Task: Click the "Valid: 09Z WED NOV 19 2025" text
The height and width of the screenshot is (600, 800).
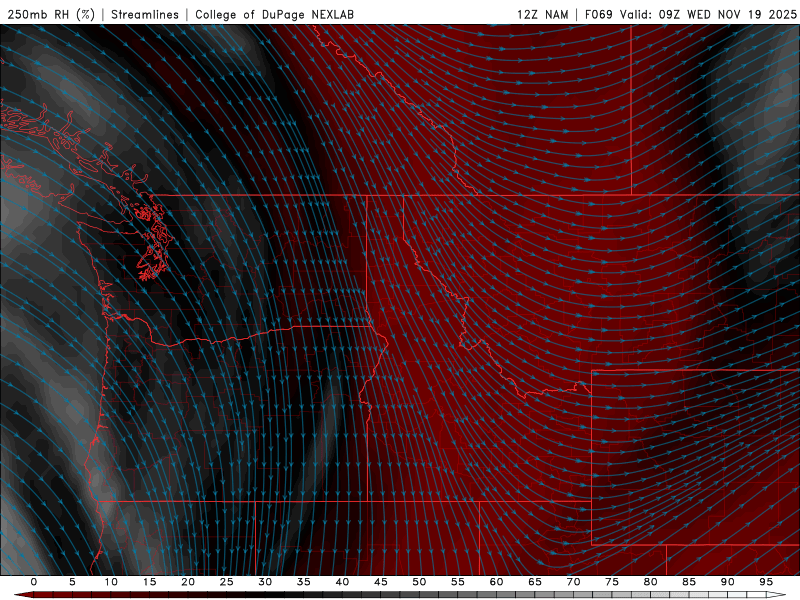Action: 708,14
